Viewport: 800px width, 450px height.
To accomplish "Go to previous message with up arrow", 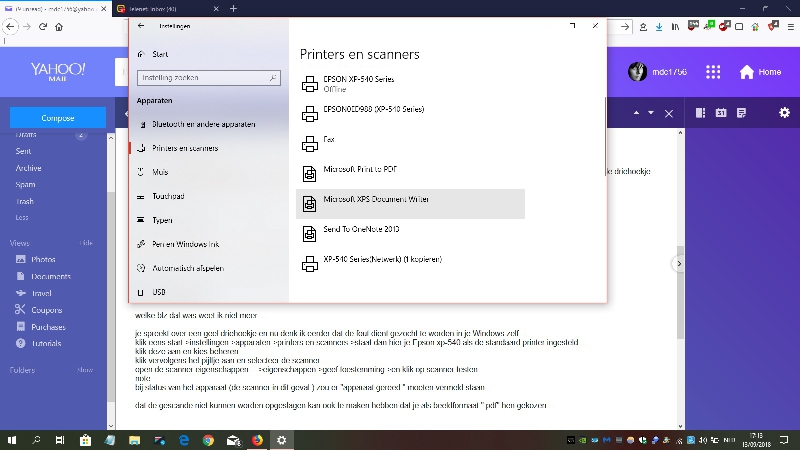I will coord(636,113).
